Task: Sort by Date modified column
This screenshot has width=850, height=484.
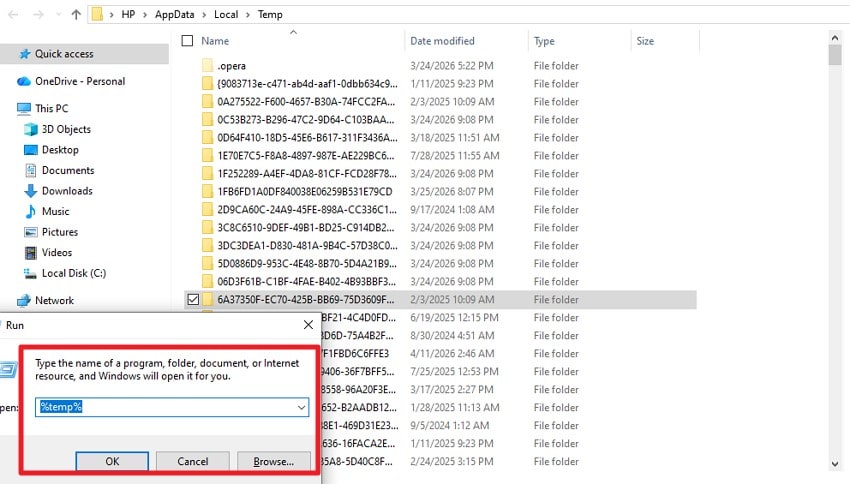Action: [442, 41]
